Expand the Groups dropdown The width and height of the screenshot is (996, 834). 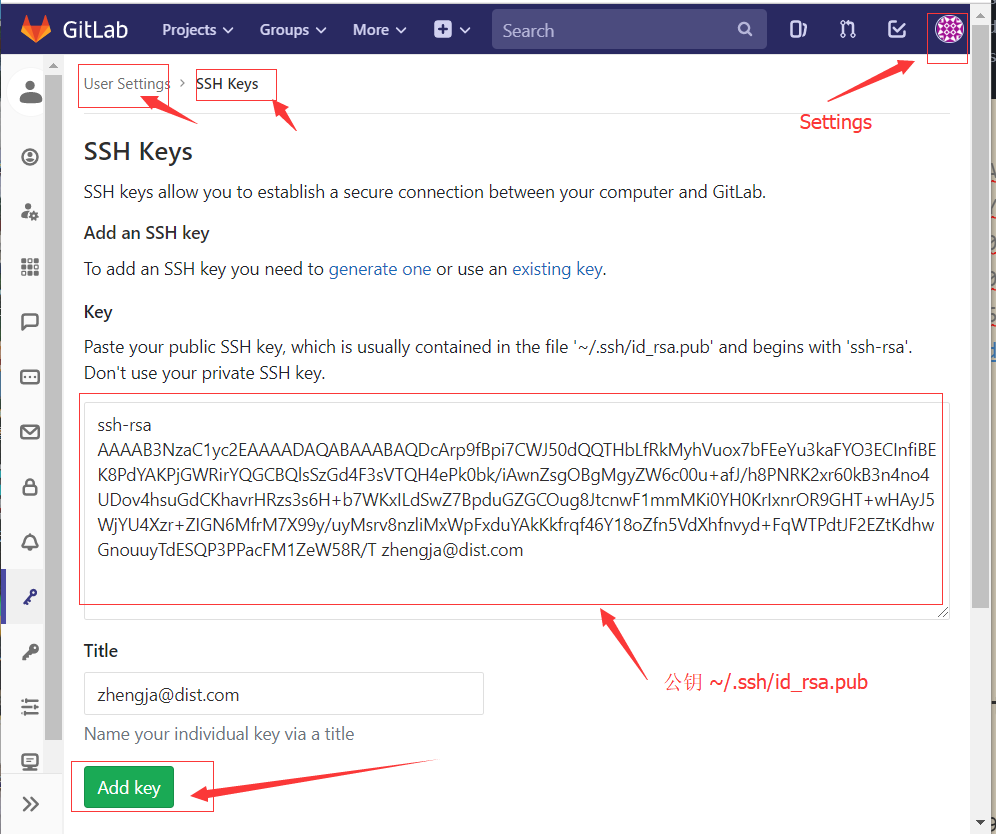coord(291,29)
